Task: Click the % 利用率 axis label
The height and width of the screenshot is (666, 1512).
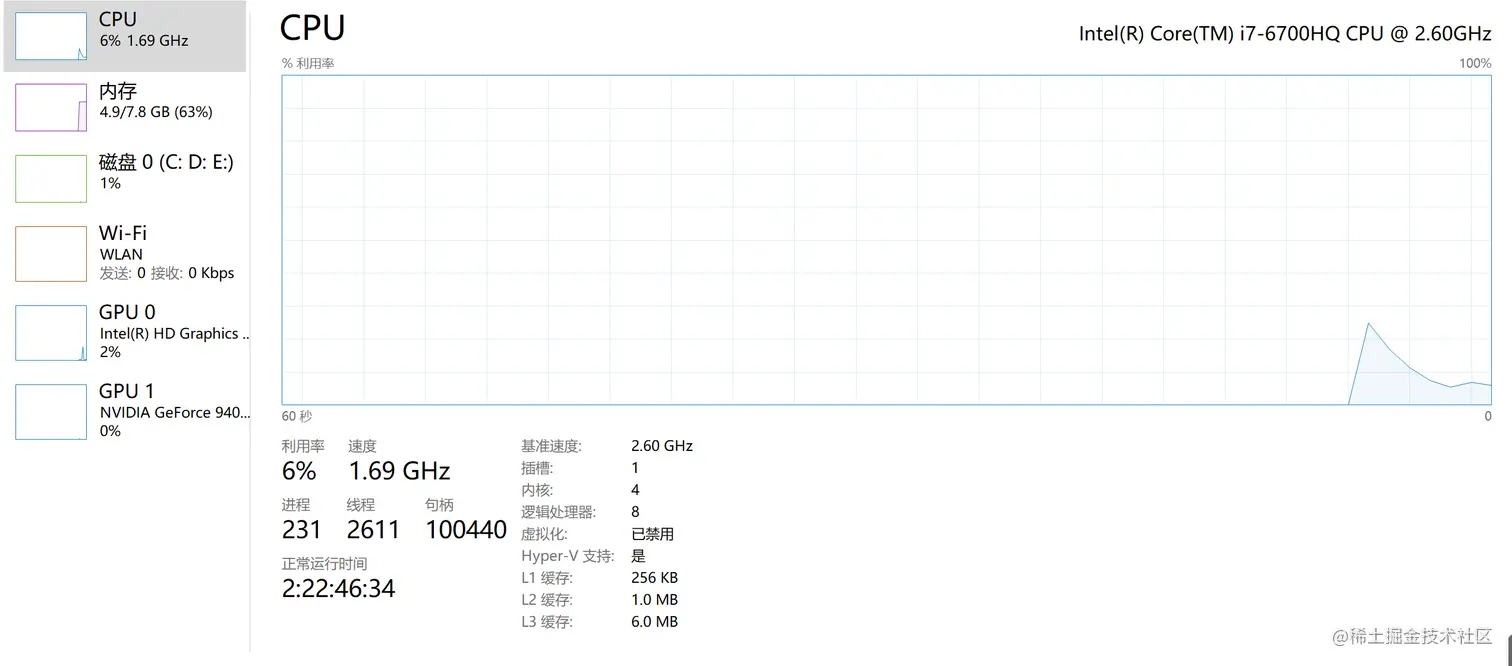Action: click(308, 63)
